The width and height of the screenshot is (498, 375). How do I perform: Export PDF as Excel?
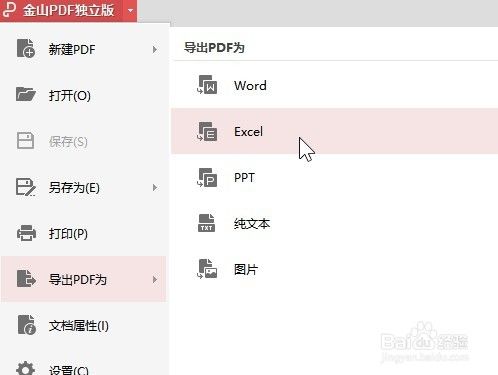coord(334,131)
